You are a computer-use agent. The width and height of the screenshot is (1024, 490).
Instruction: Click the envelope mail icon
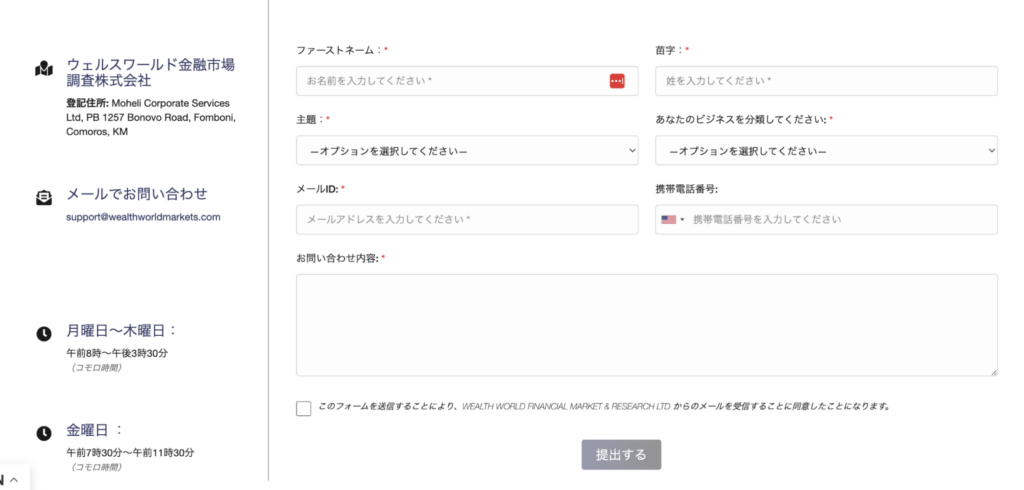click(43, 198)
